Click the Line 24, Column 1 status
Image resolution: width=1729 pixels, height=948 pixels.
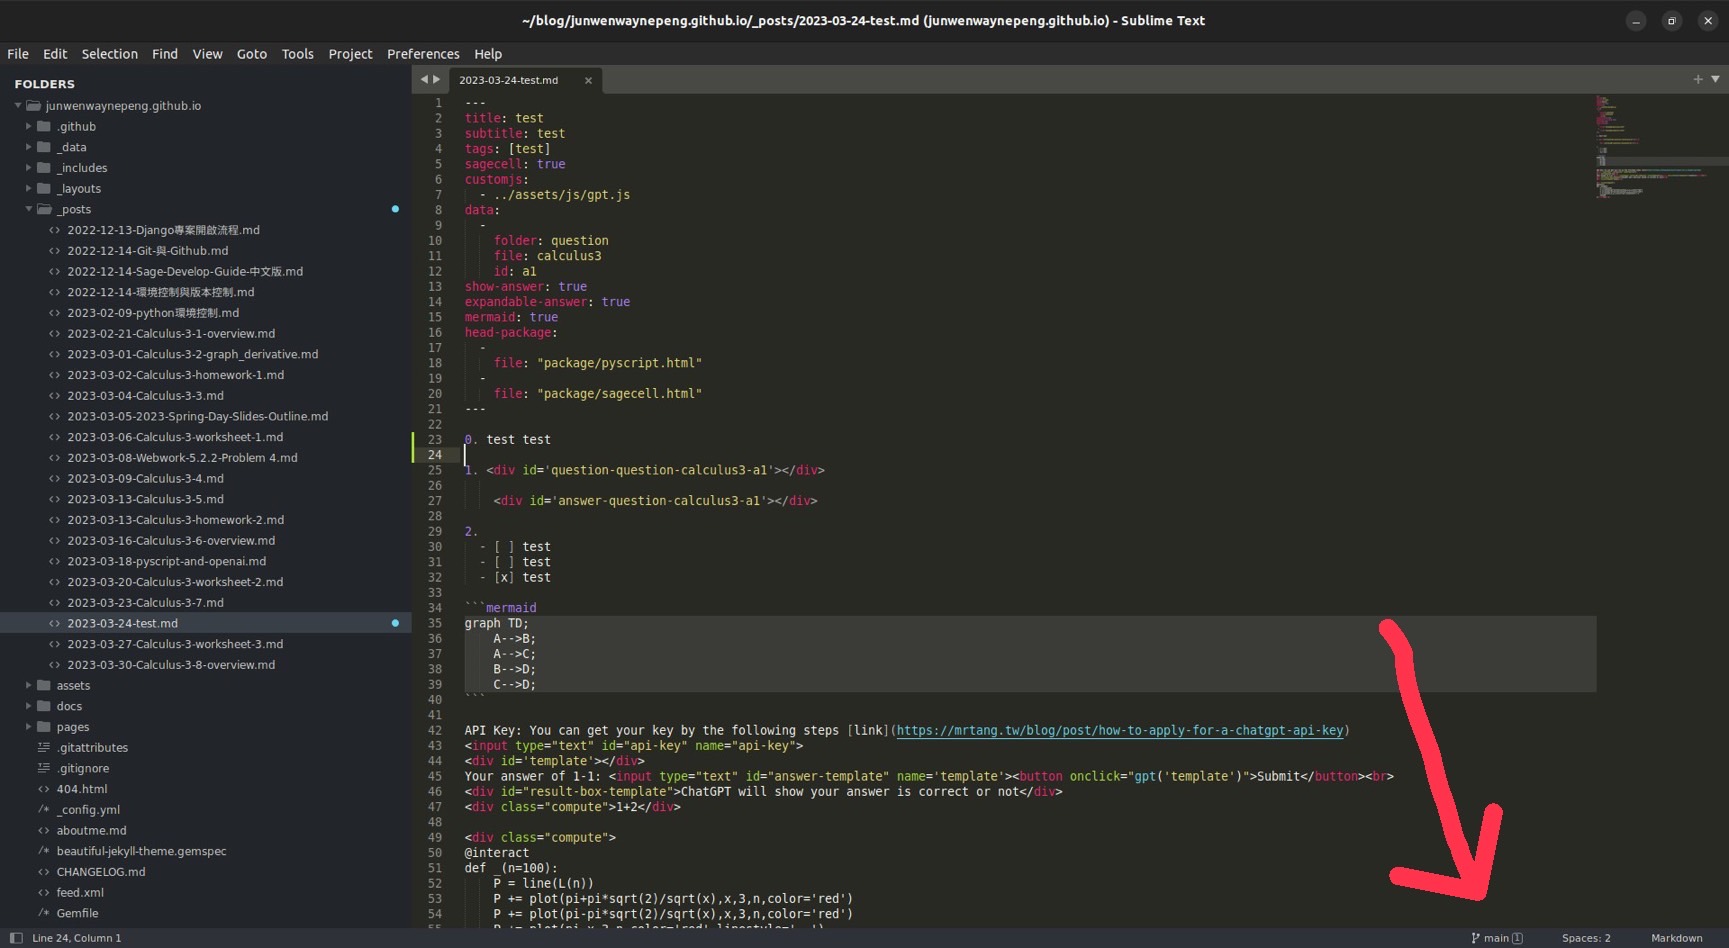tap(77, 938)
